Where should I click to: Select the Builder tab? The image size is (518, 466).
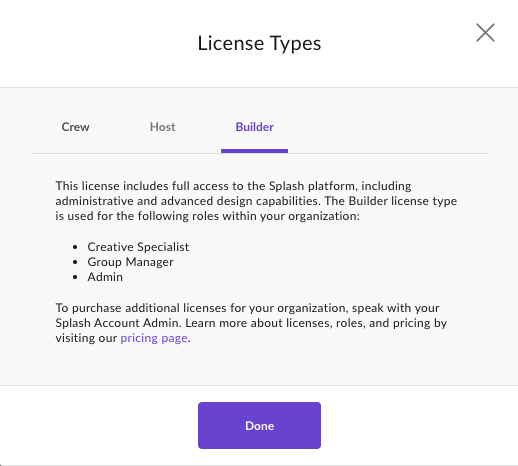(254, 127)
